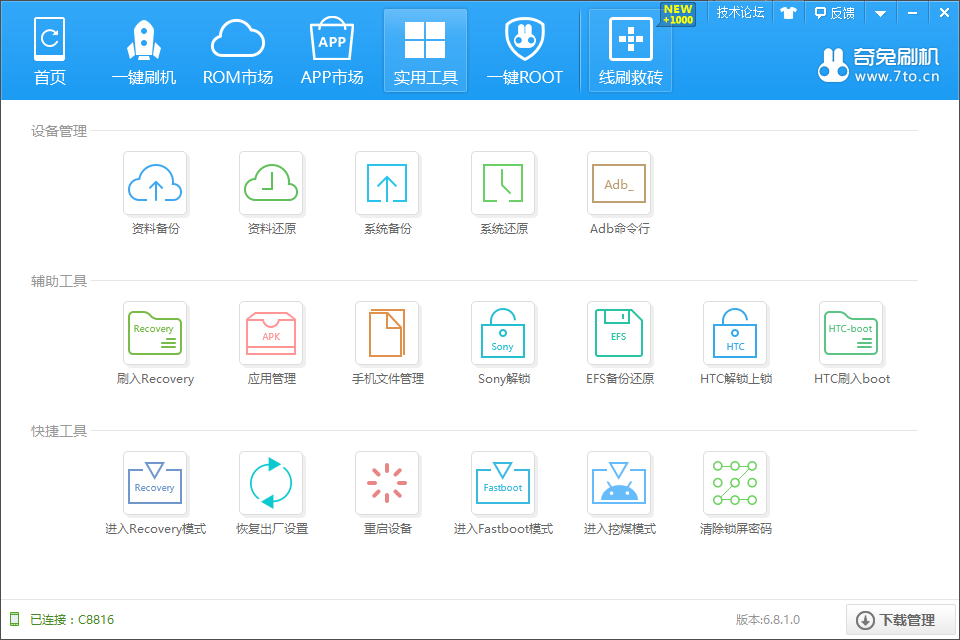Screen dimensions: 960x640
Task: Open the APK 应用管理 app manager
Action: tap(271, 333)
